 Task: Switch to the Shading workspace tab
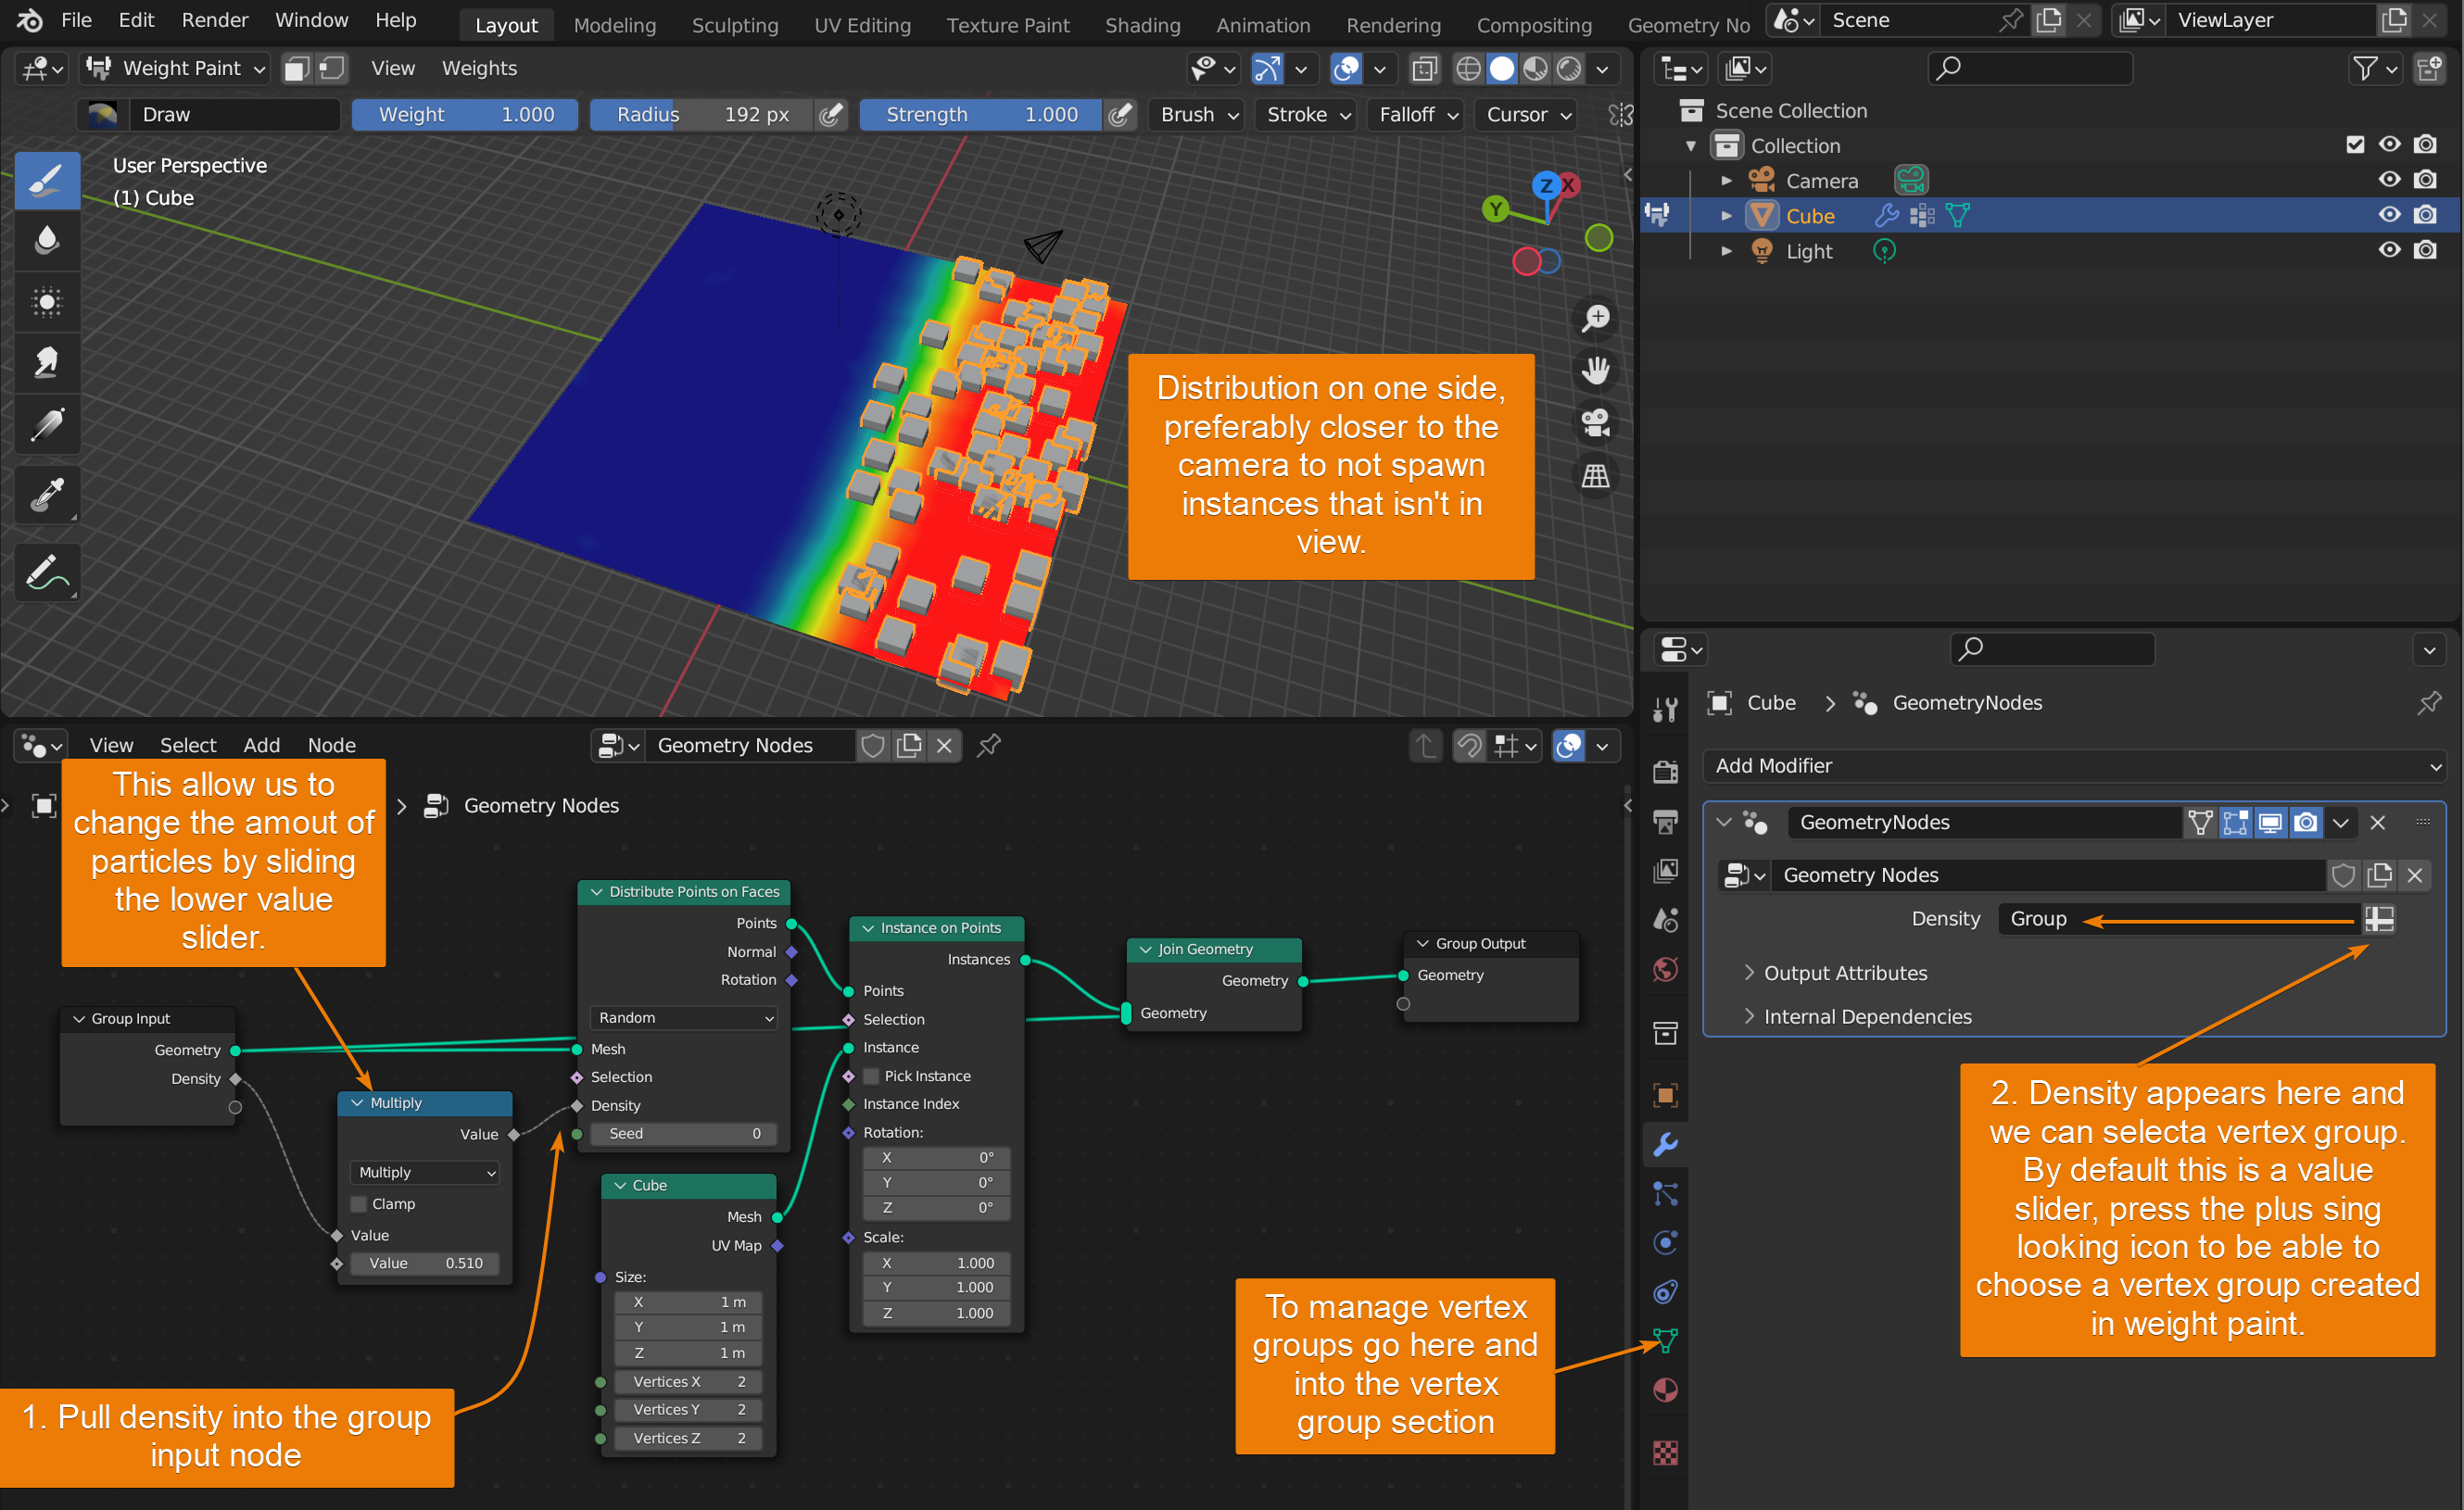tap(1142, 25)
